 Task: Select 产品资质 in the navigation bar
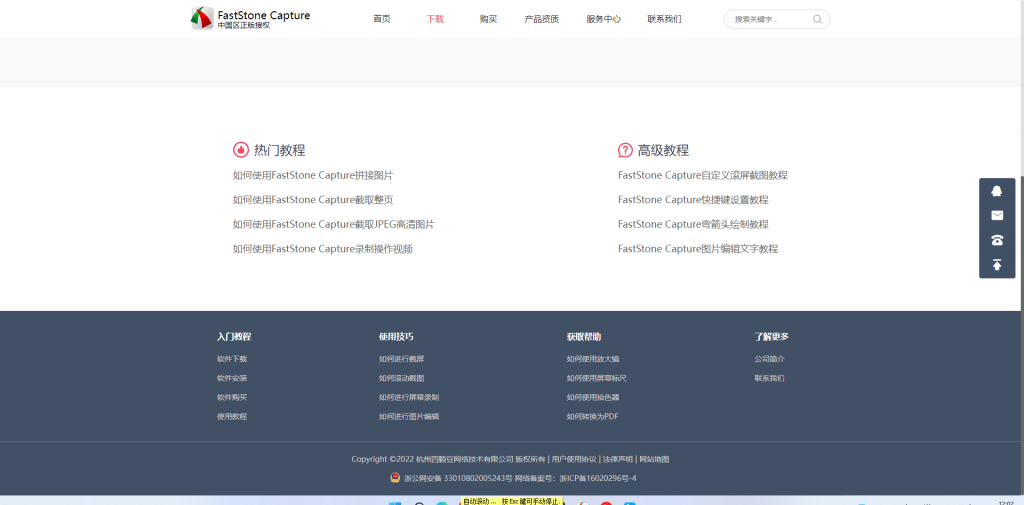click(541, 19)
